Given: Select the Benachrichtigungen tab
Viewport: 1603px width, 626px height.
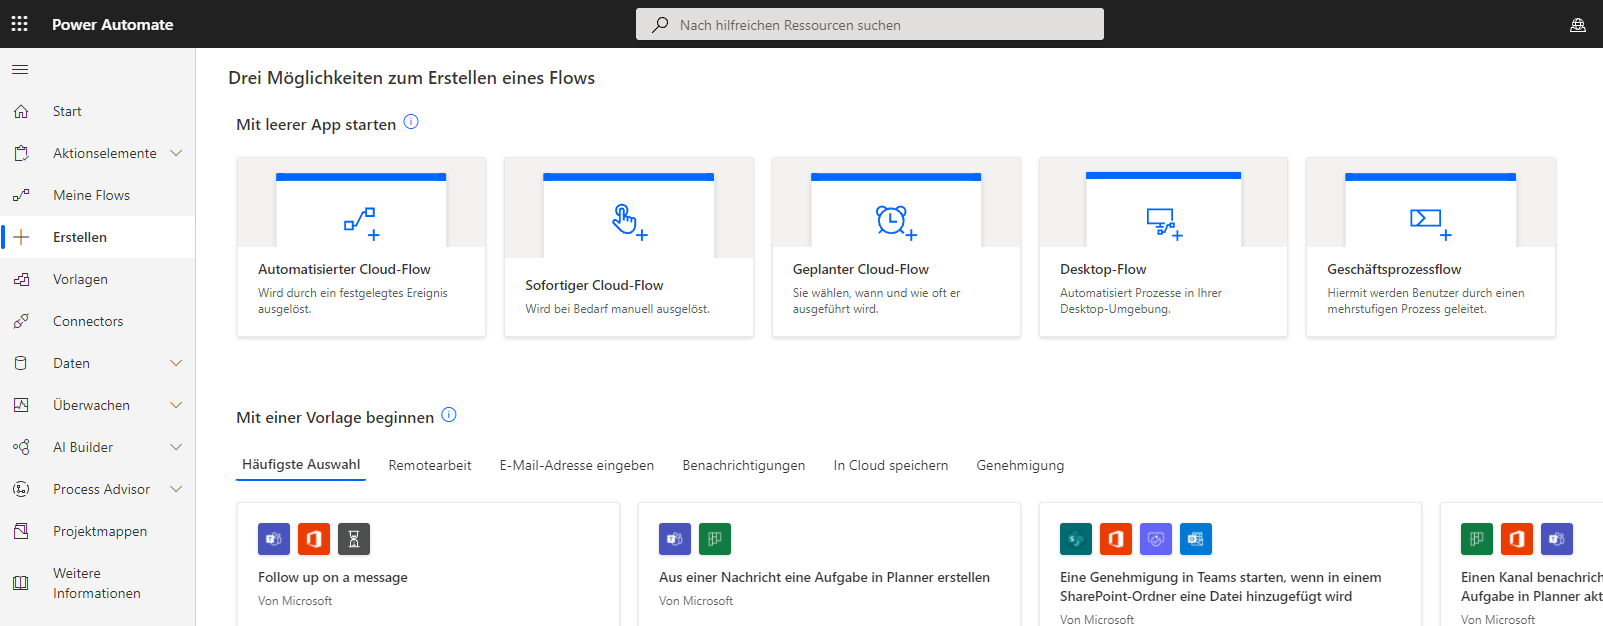Looking at the screenshot, I should click(743, 465).
